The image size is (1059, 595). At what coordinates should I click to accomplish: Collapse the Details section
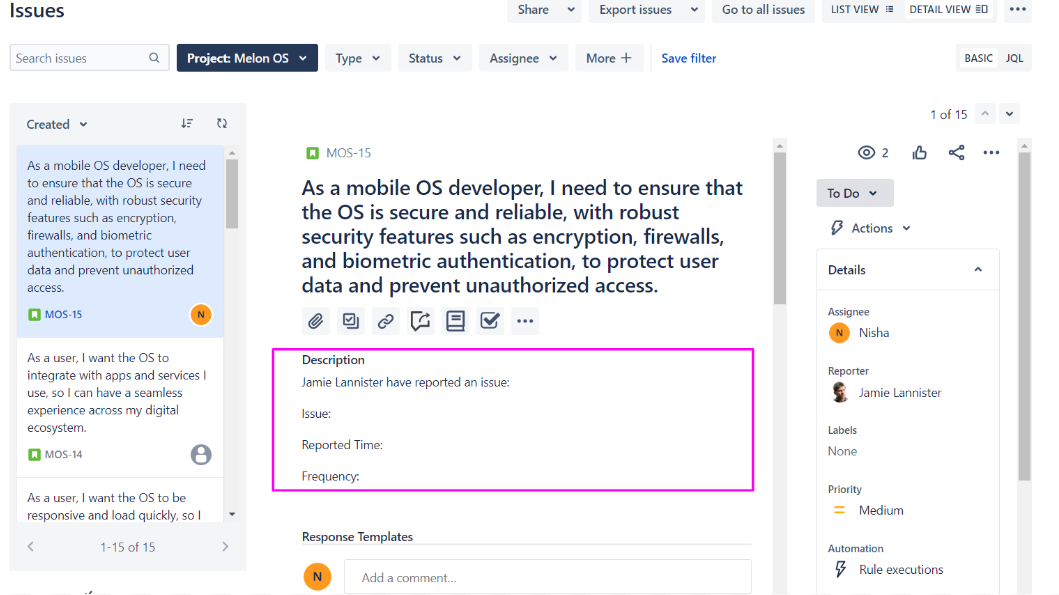(x=978, y=270)
